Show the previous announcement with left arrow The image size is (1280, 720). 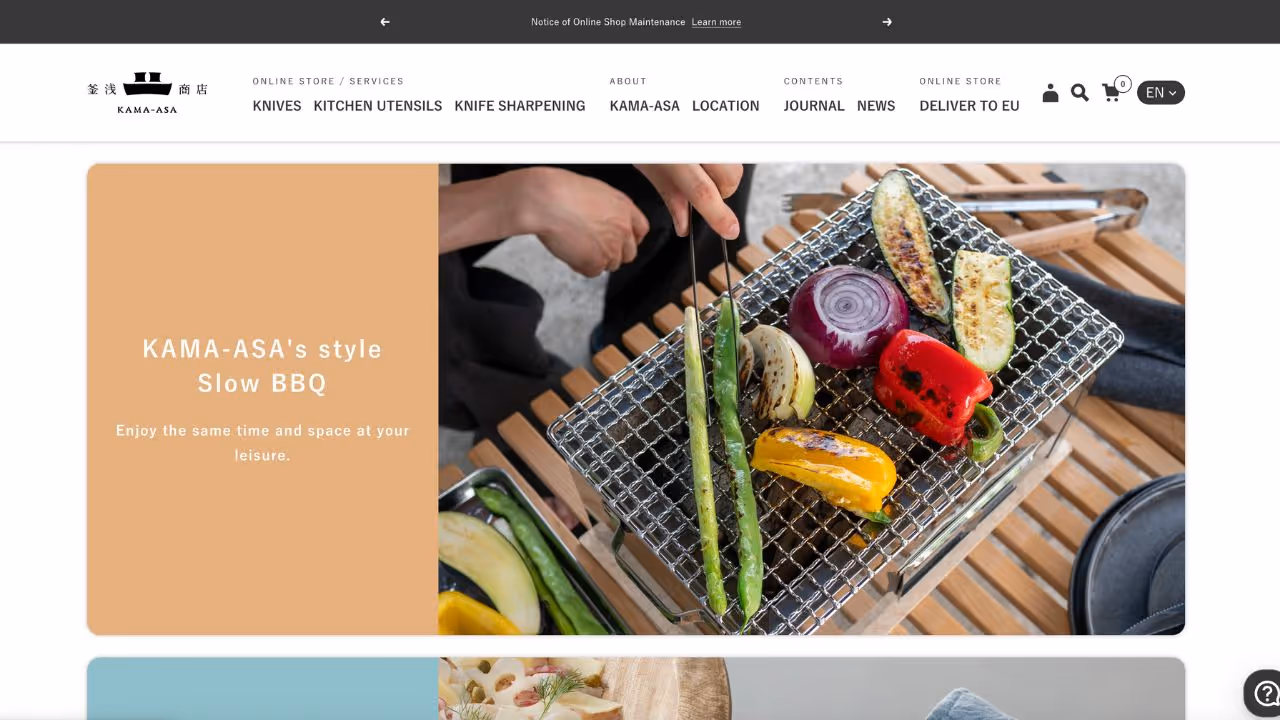point(385,22)
